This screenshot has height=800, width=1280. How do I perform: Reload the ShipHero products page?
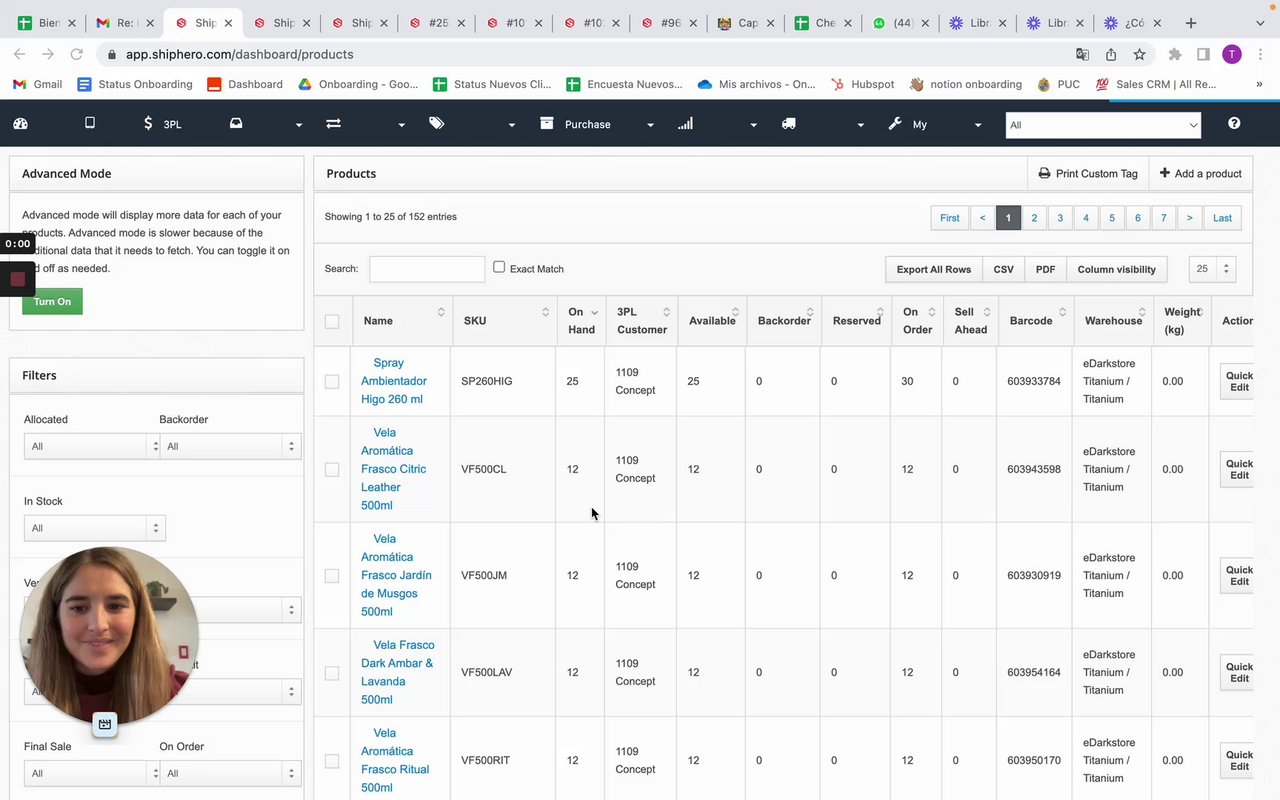click(76, 54)
